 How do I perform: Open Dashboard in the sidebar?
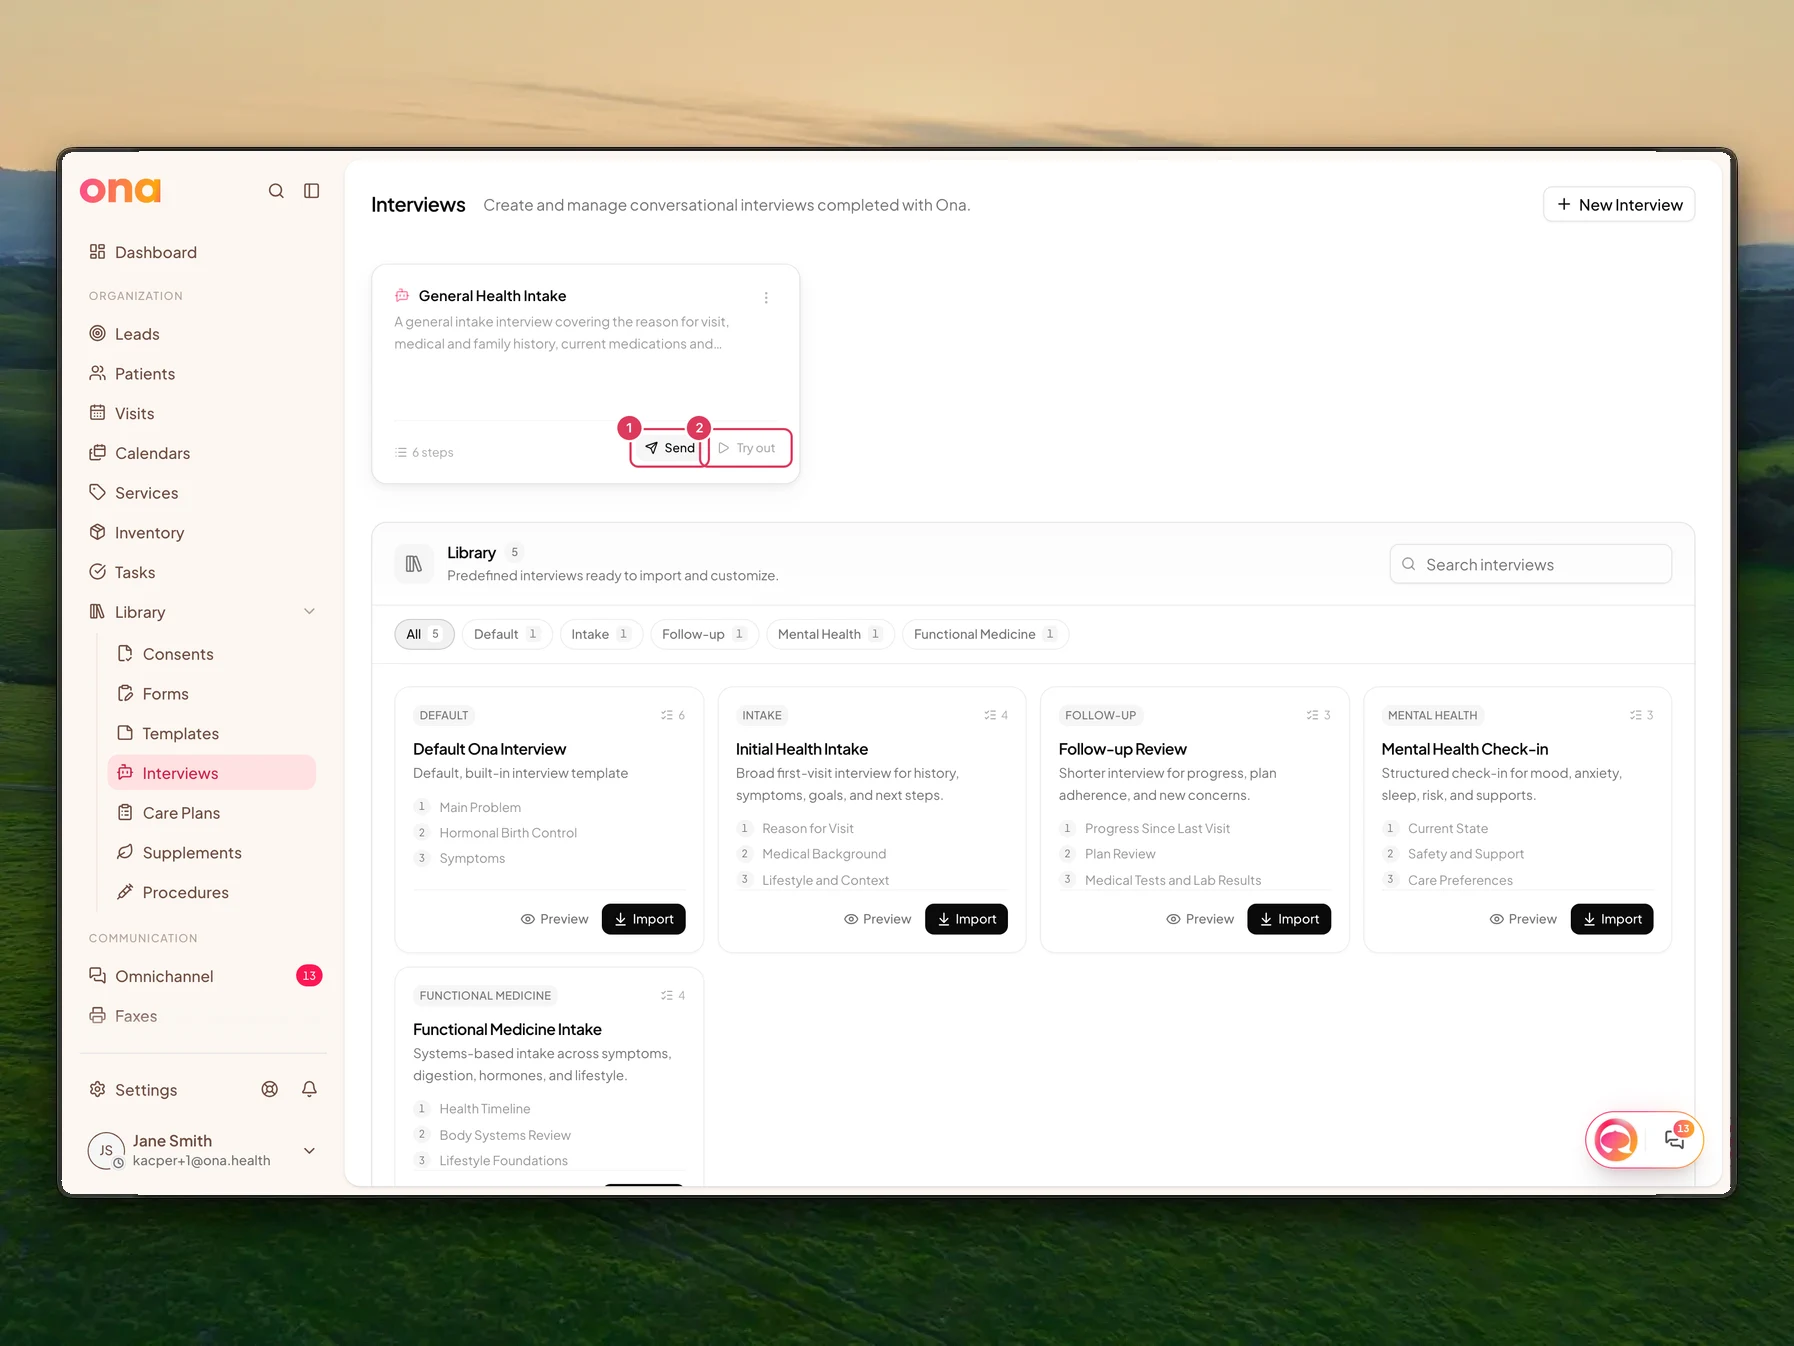coord(155,252)
